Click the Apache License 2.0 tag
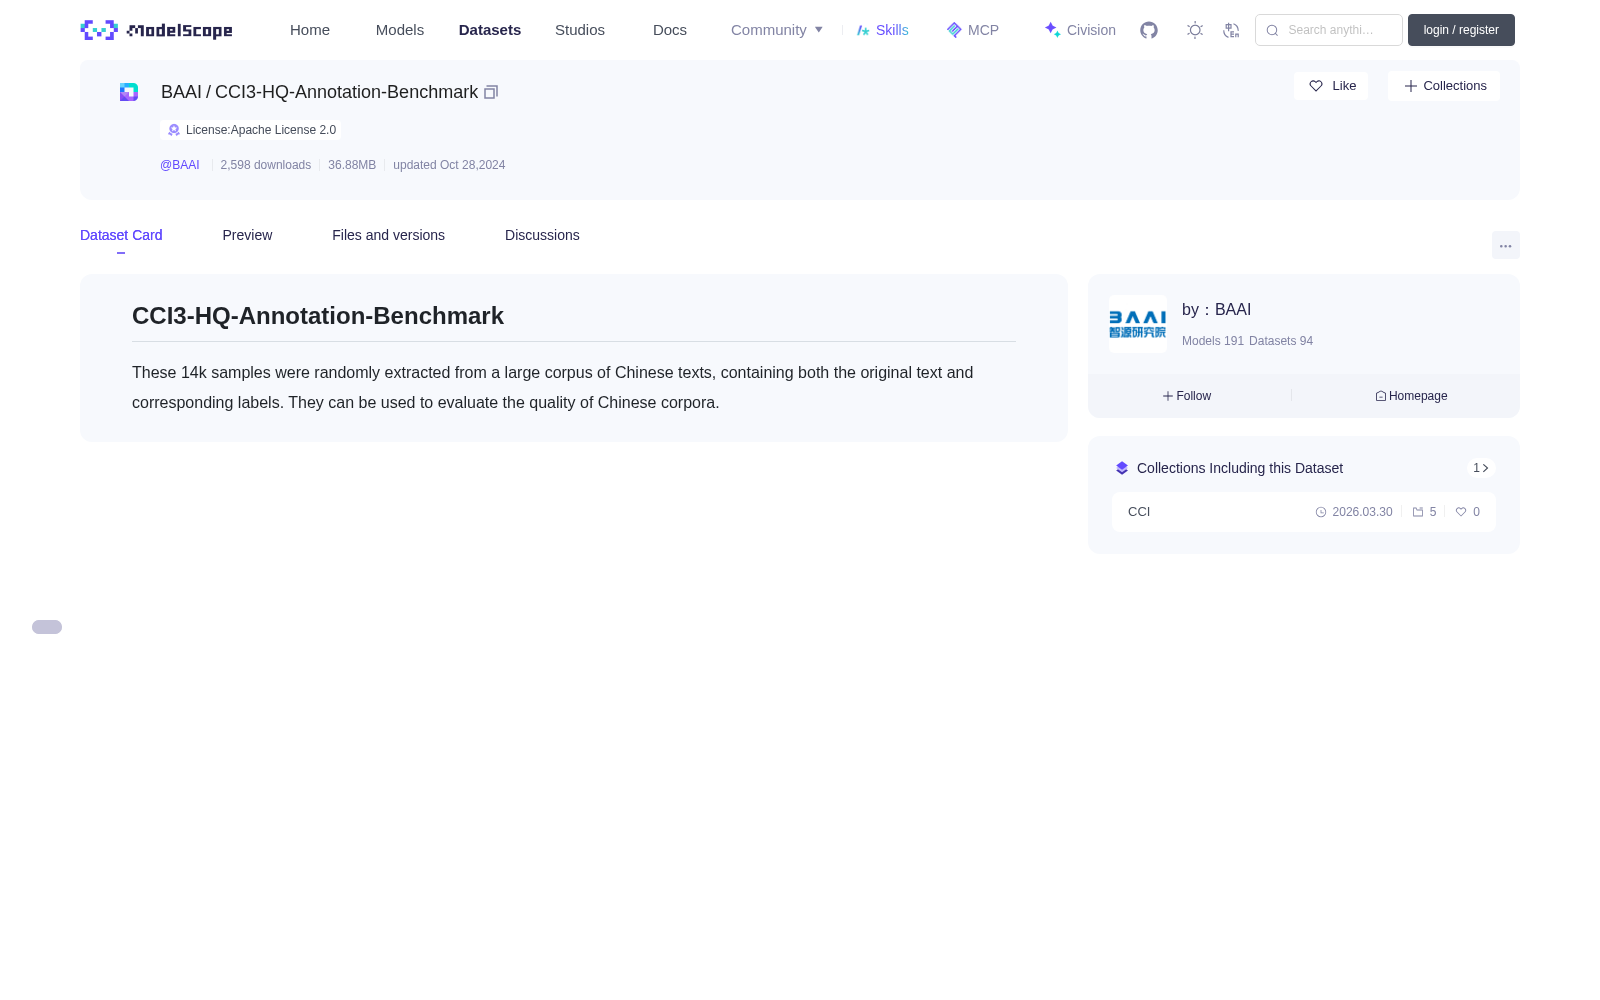 click(x=251, y=130)
